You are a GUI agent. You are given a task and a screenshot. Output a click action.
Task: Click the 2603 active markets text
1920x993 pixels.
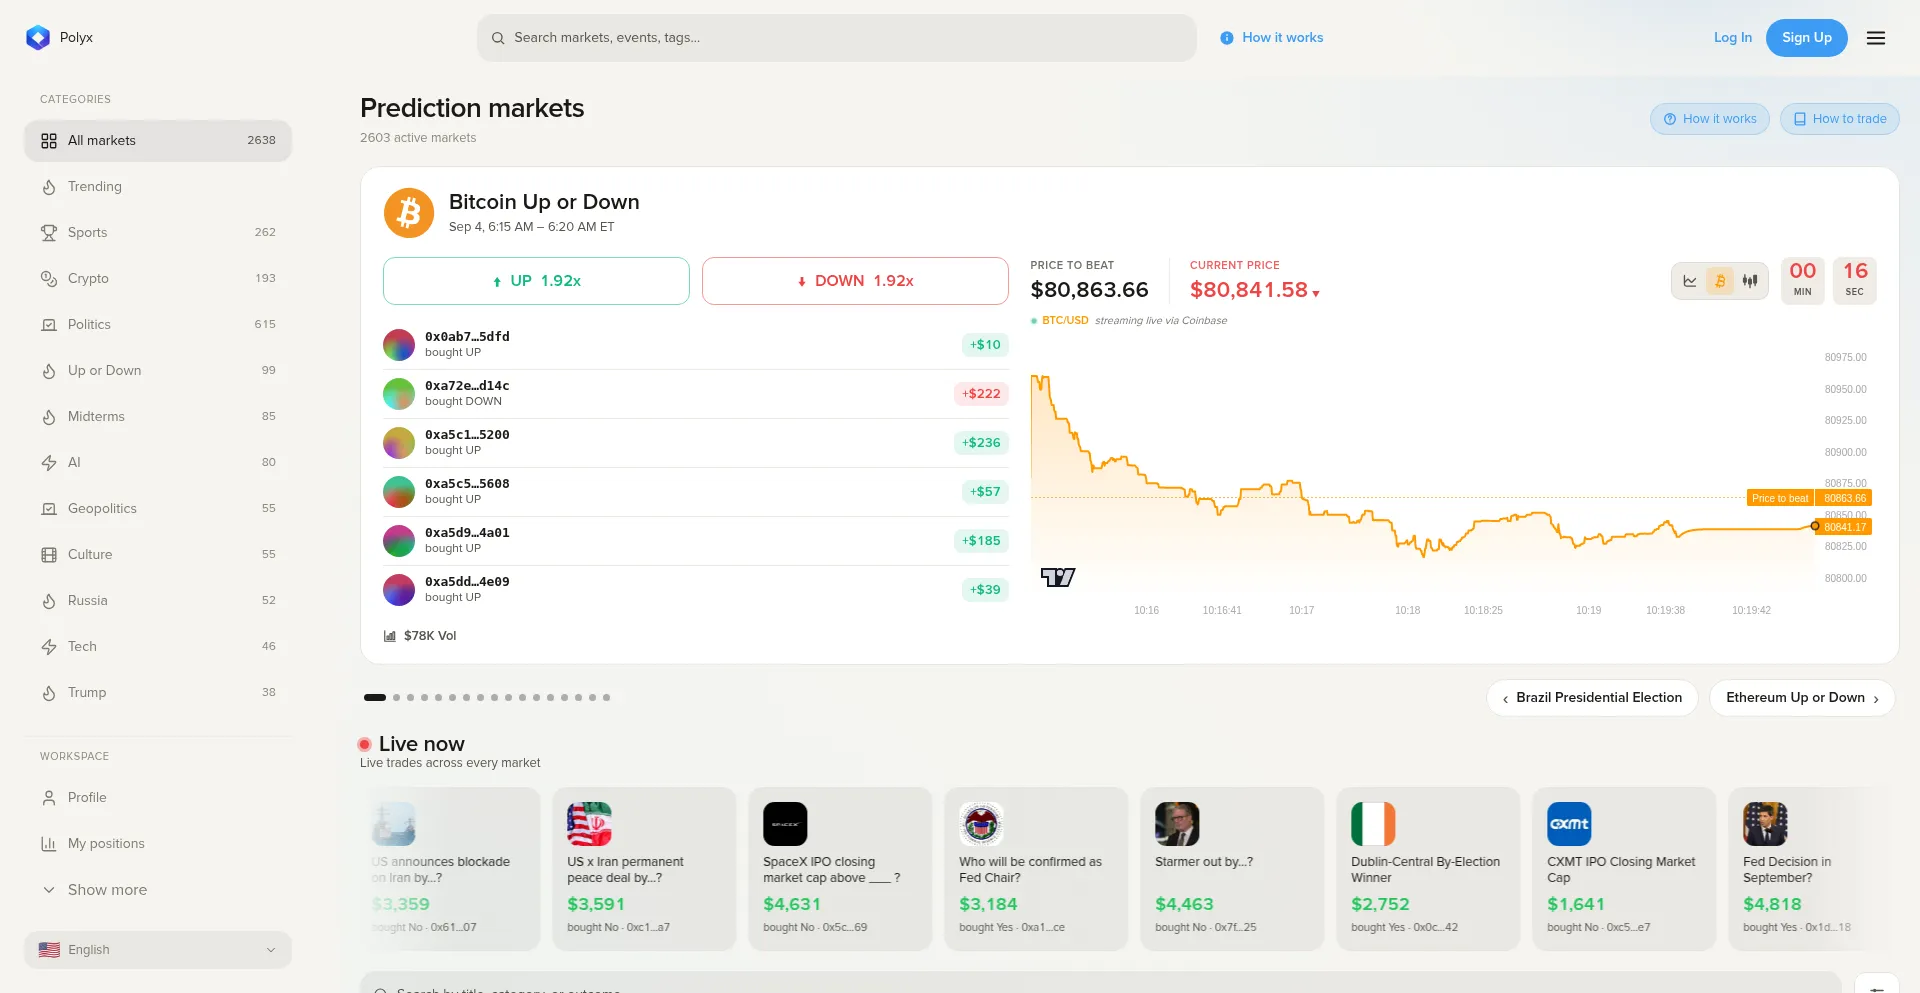pyautogui.click(x=418, y=138)
